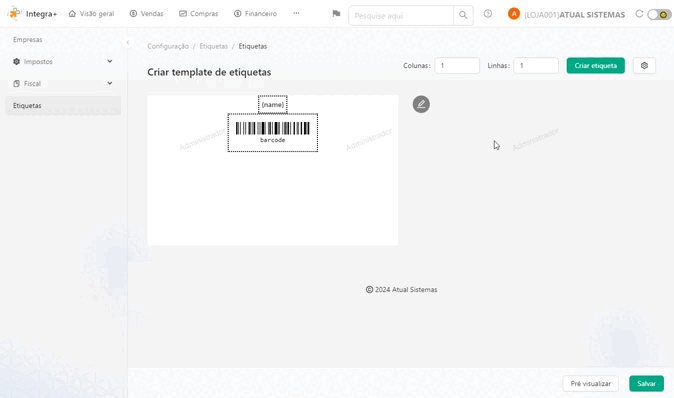Image resolution: width=674 pixels, height=398 pixels.
Task: Click the pencil edit button
Action: pos(421,104)
